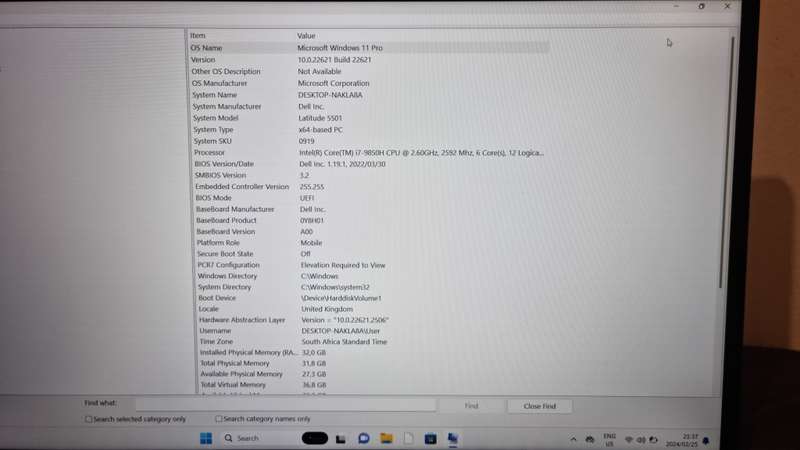Open the dark blue store app on taskbar
The width and height of the screenshot is (800, 450).
430,439
